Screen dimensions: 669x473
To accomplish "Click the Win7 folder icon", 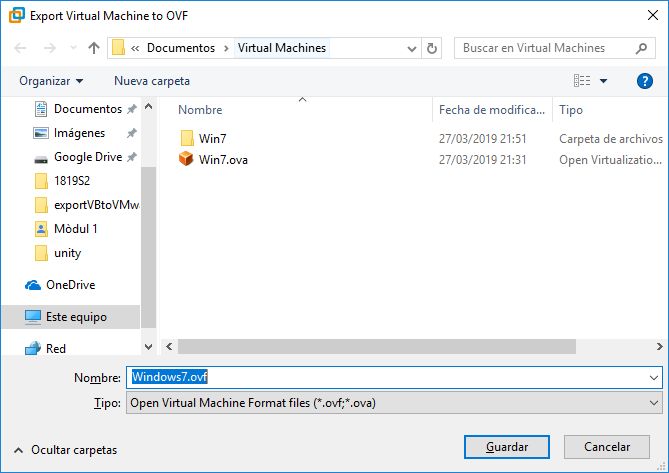I will [x=186, y=138].
